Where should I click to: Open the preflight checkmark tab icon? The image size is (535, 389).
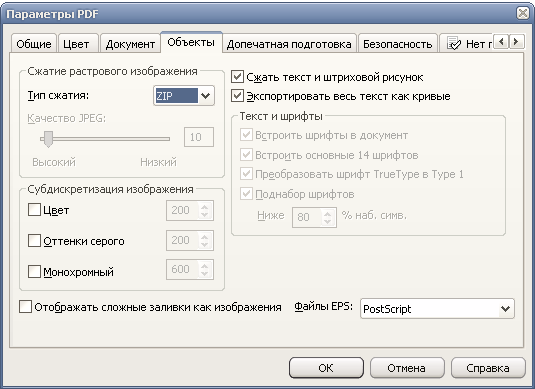tap(454, 44)
